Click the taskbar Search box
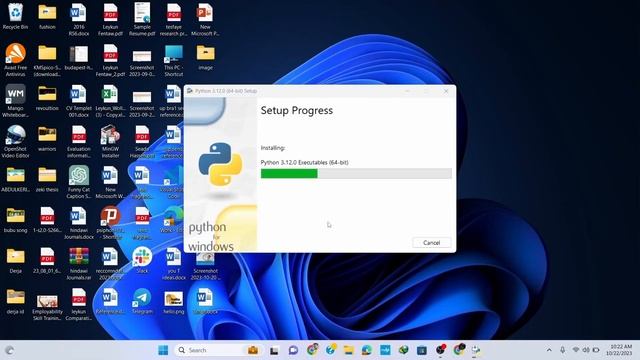 218,350
